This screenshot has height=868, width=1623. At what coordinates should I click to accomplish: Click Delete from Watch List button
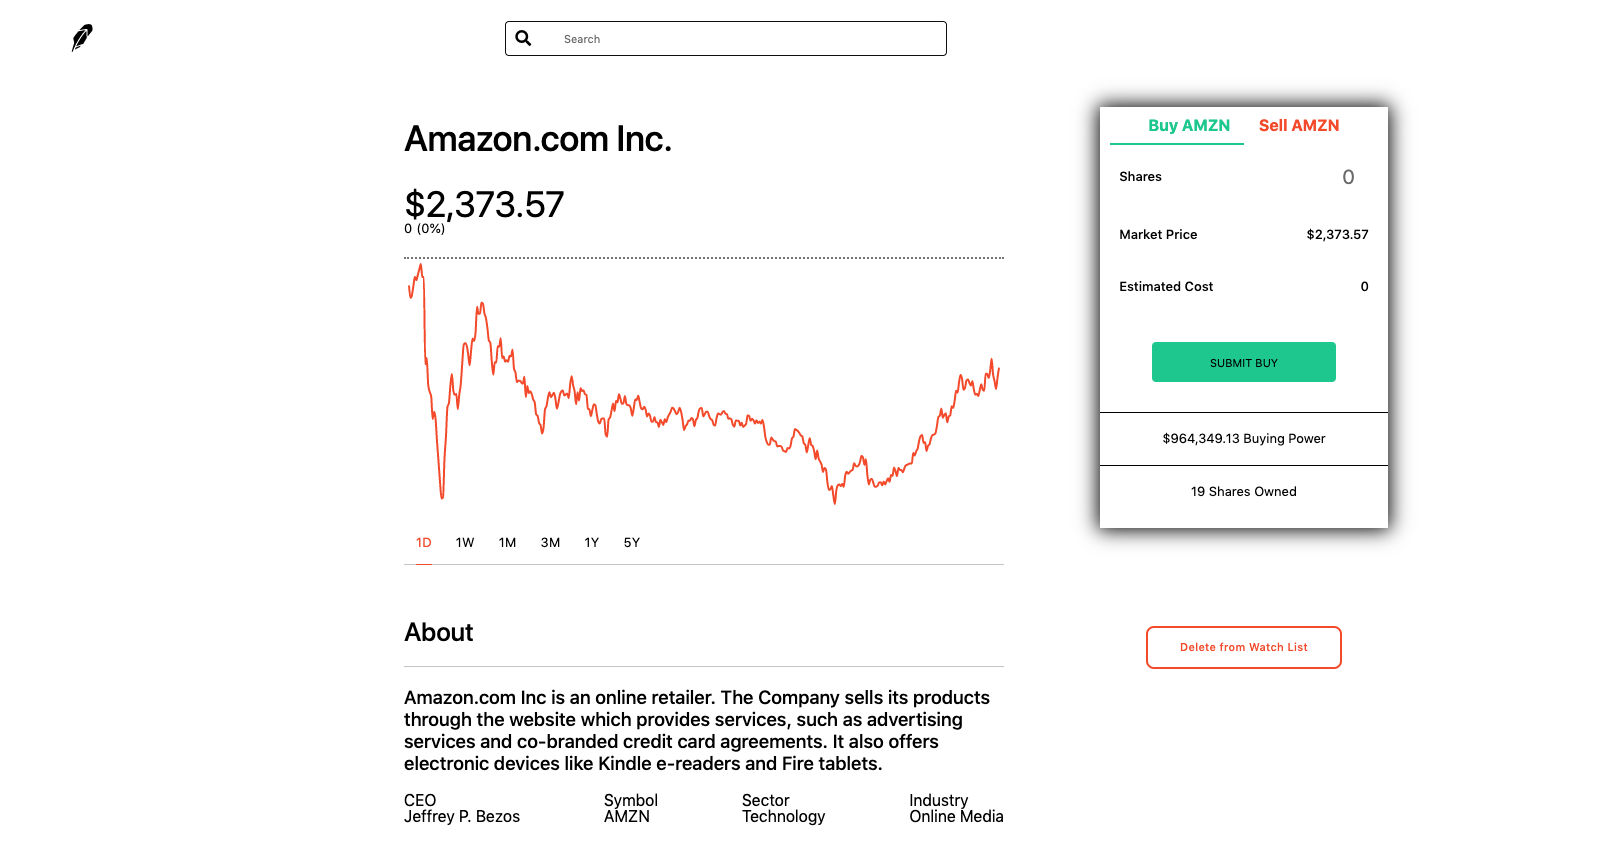coord(1243,647)
